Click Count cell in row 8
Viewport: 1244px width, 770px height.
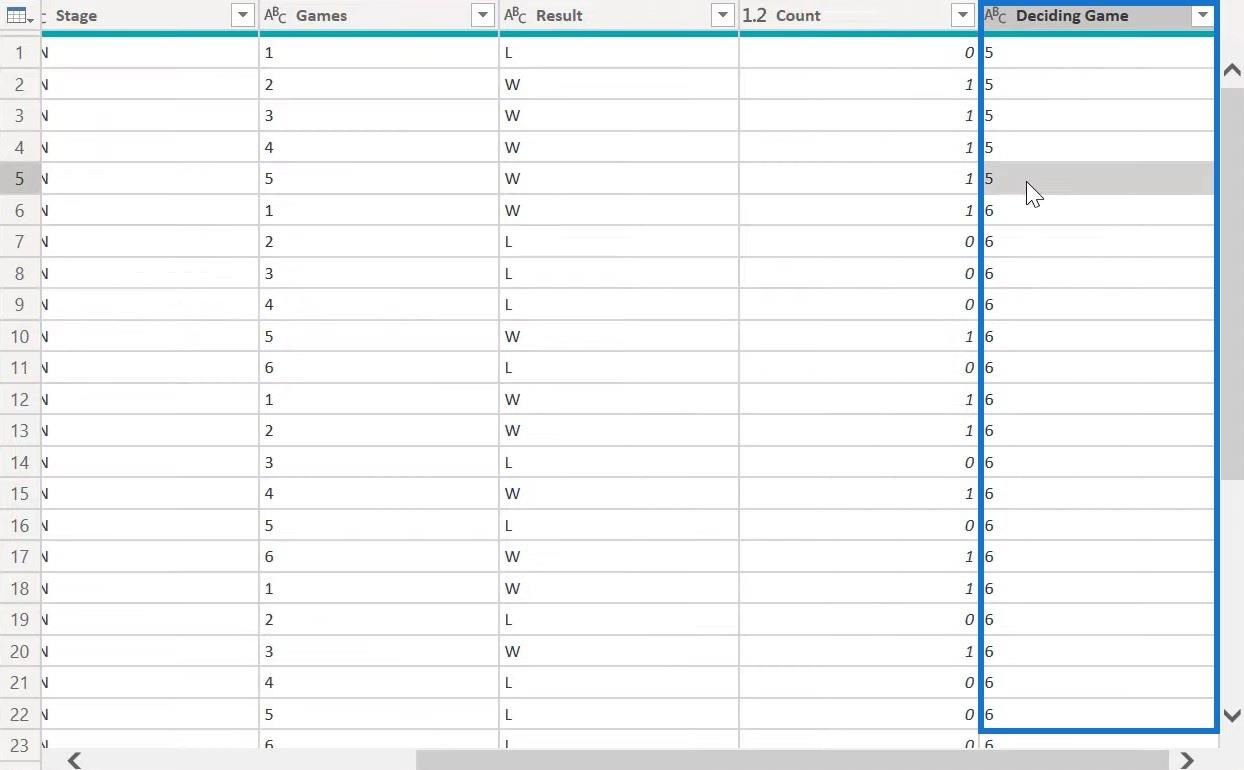(x=859, y=274)
